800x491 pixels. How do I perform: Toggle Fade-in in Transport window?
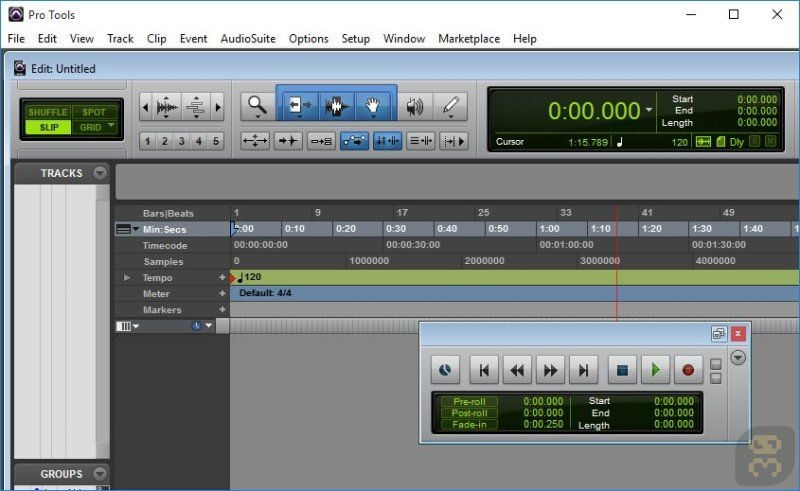[x=469, y=425]
